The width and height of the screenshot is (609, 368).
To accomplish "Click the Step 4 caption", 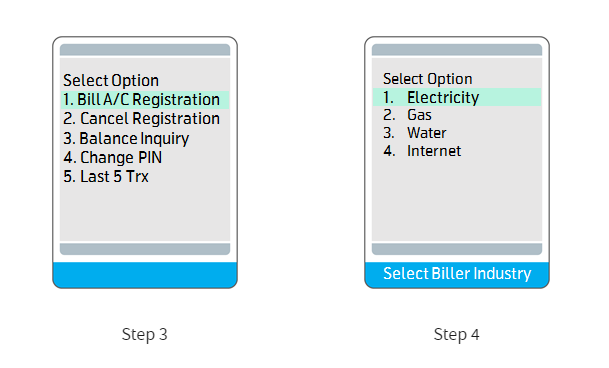I will [x=456, y=335].
